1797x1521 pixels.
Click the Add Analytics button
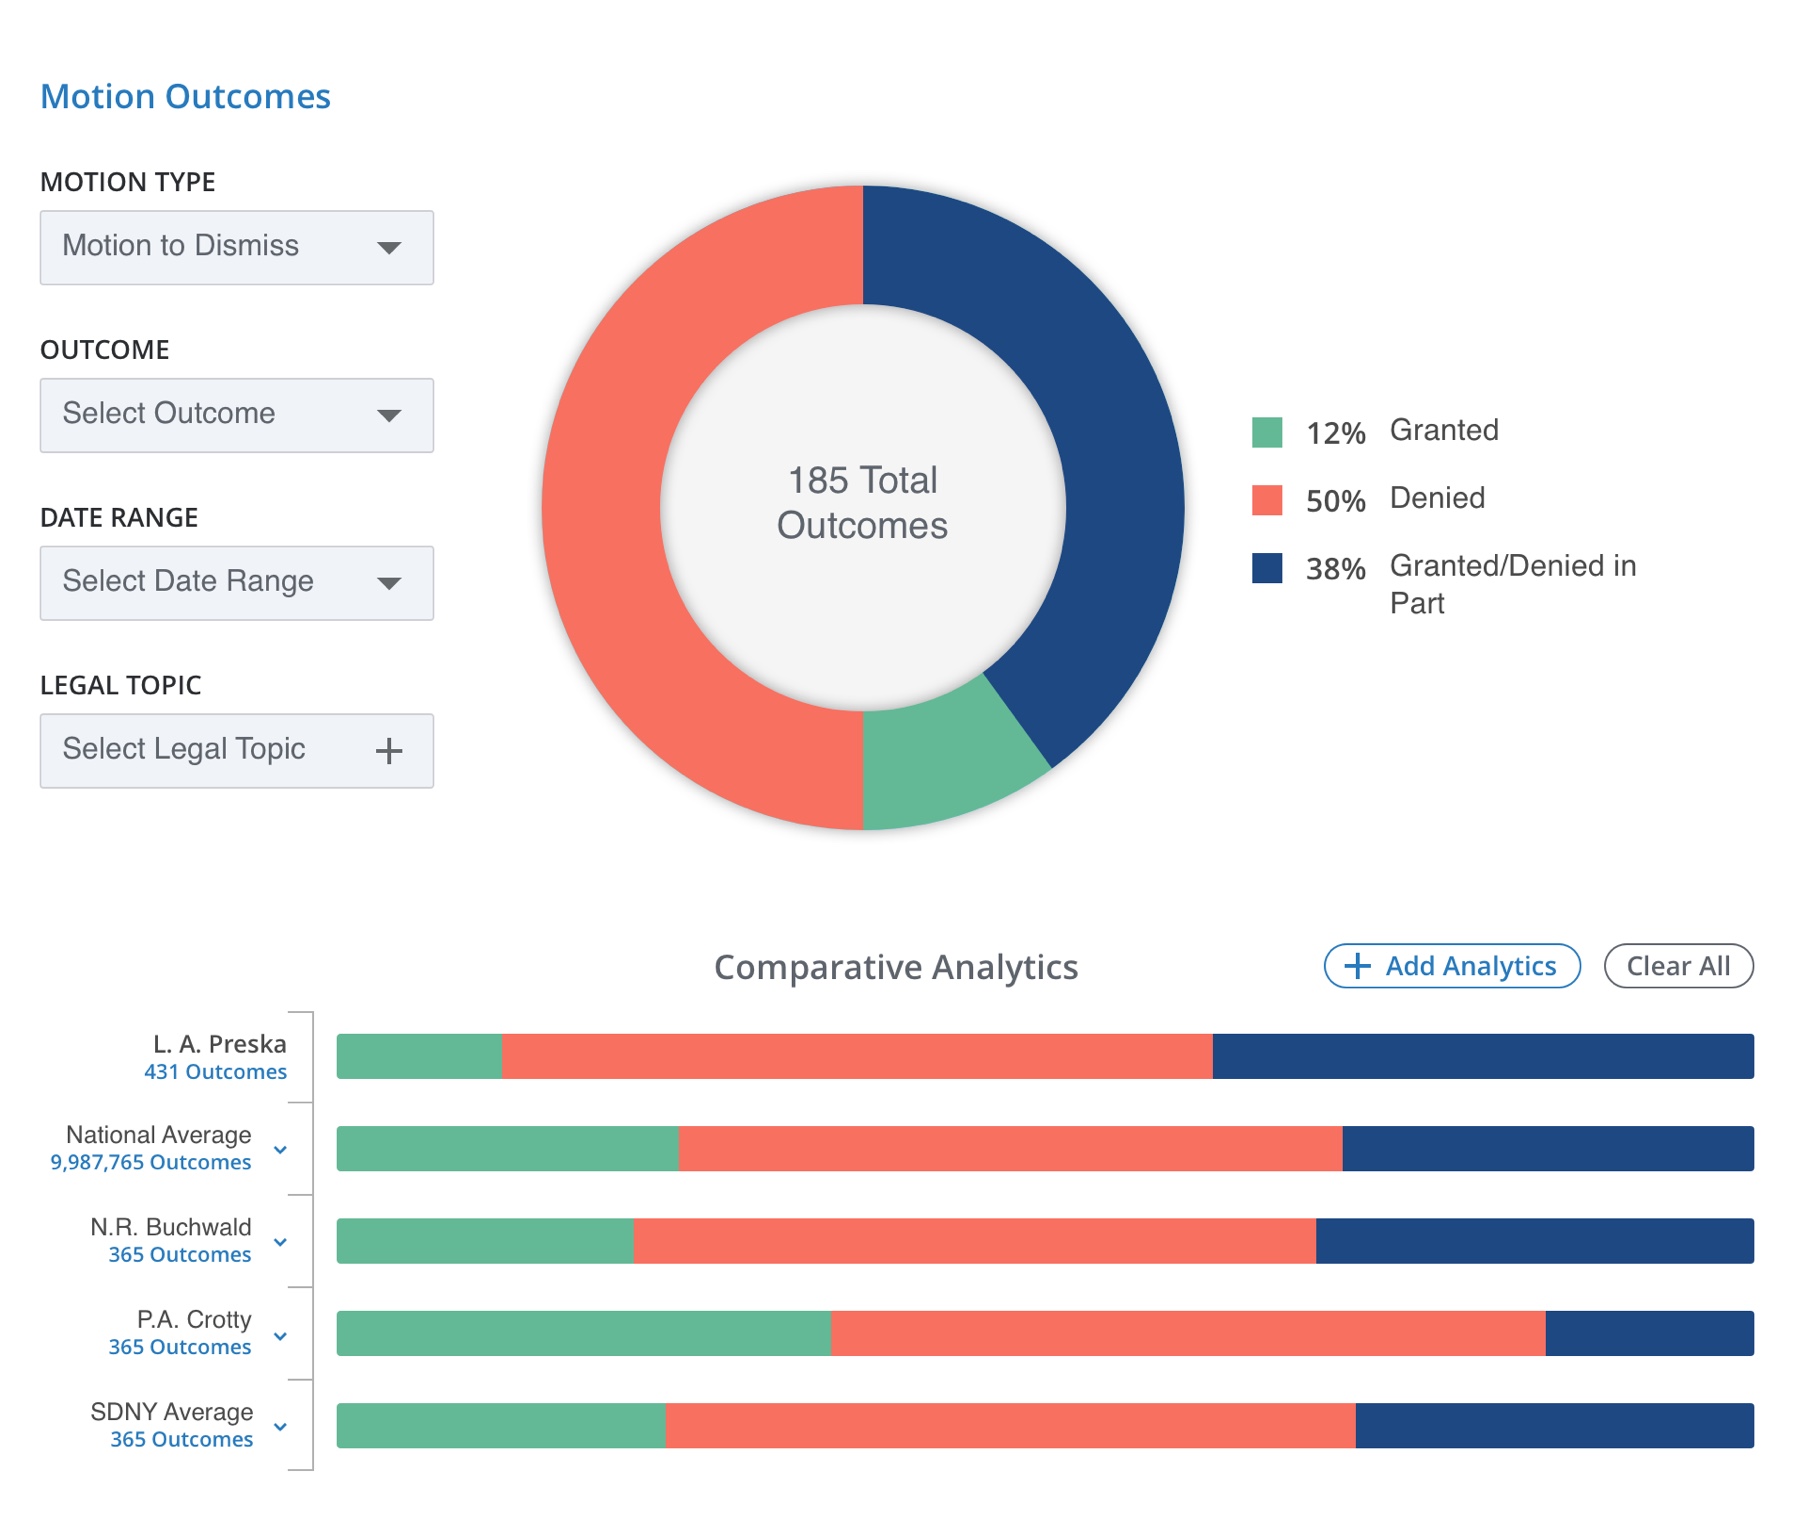1451,966
